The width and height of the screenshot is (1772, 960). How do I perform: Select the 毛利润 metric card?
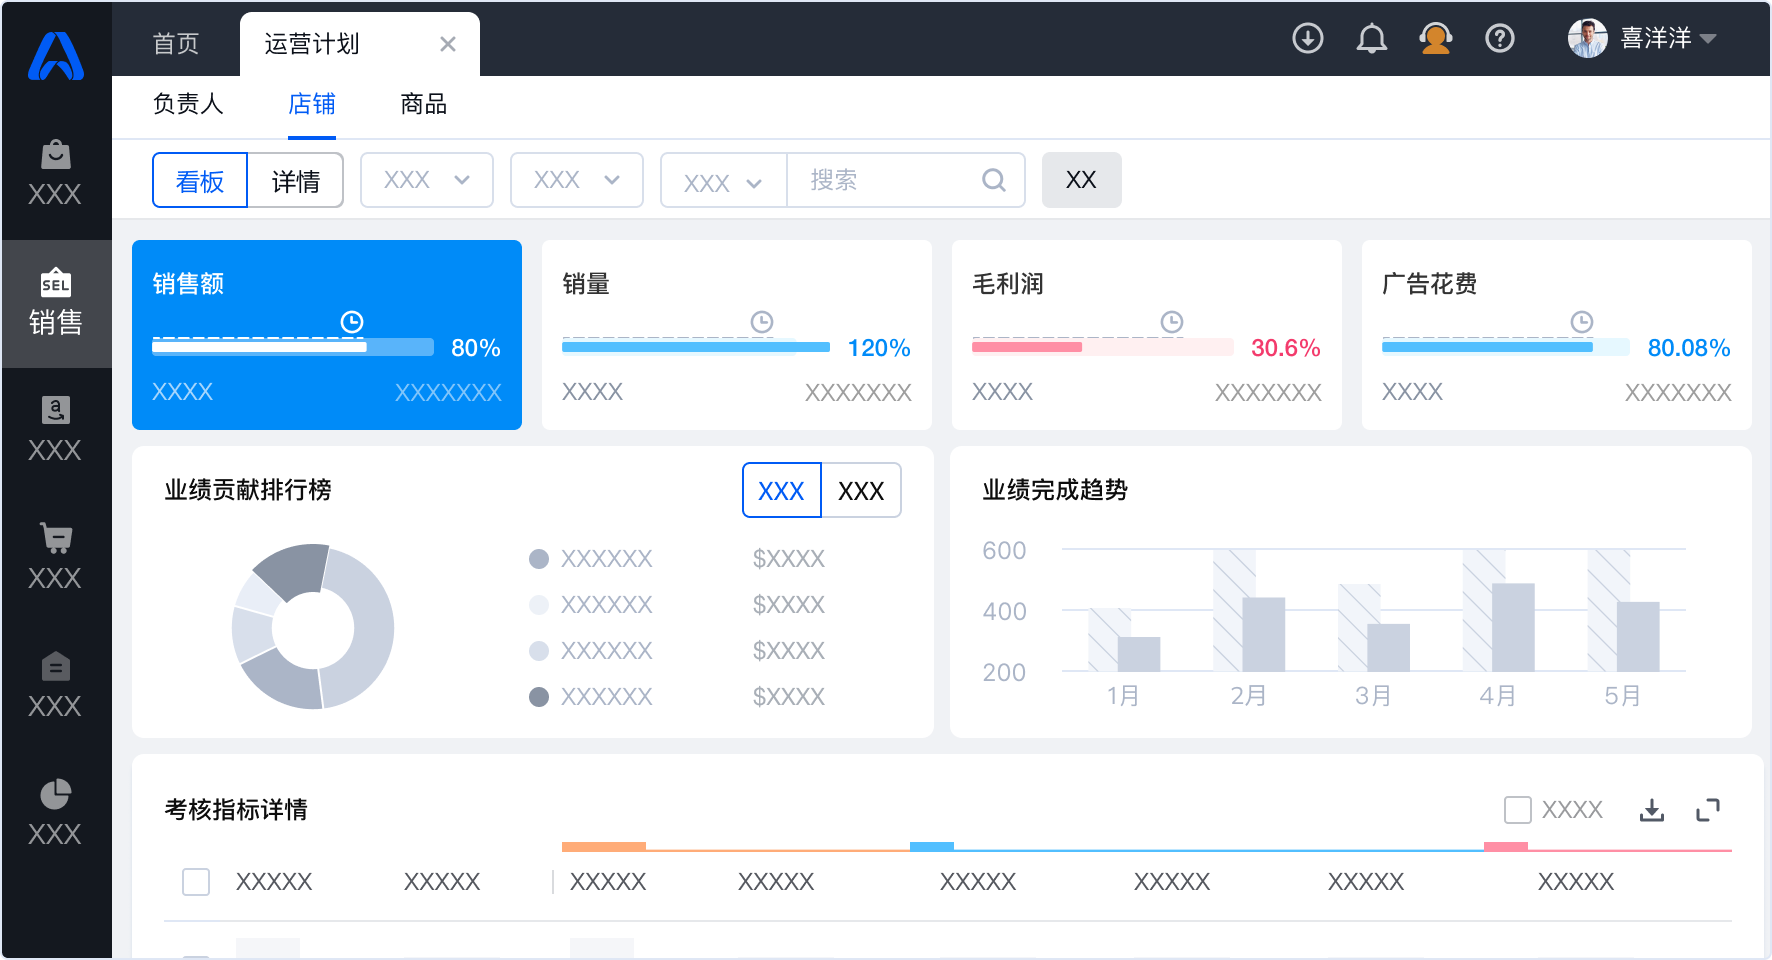click(1147, 335)
